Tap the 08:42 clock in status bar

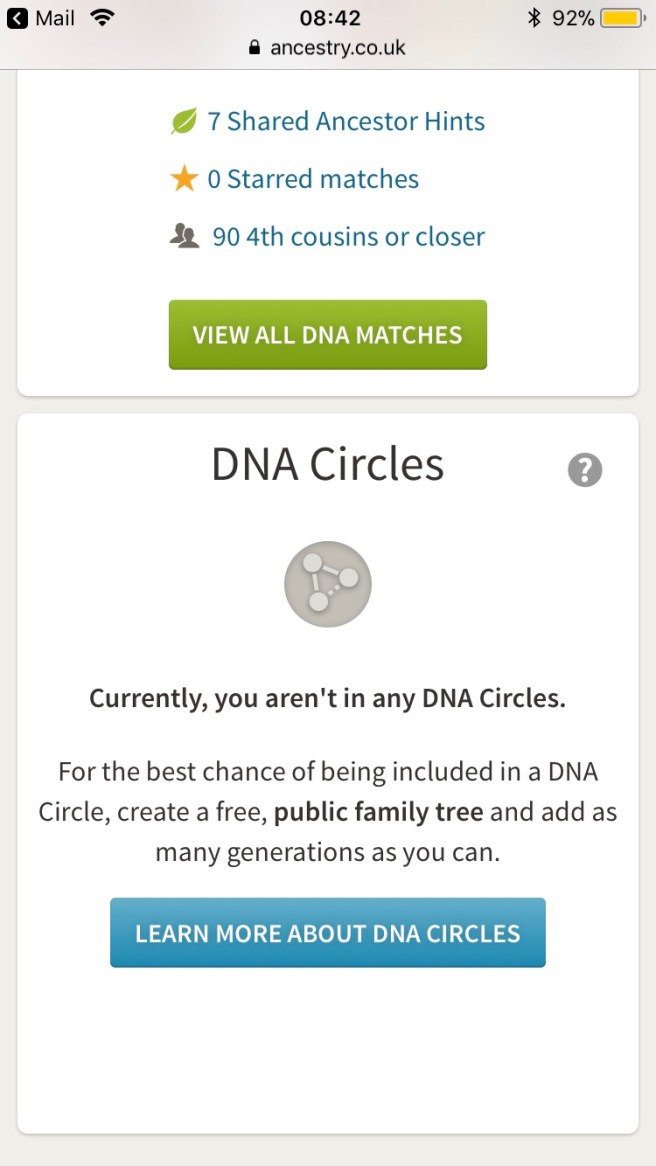[330, 18]
